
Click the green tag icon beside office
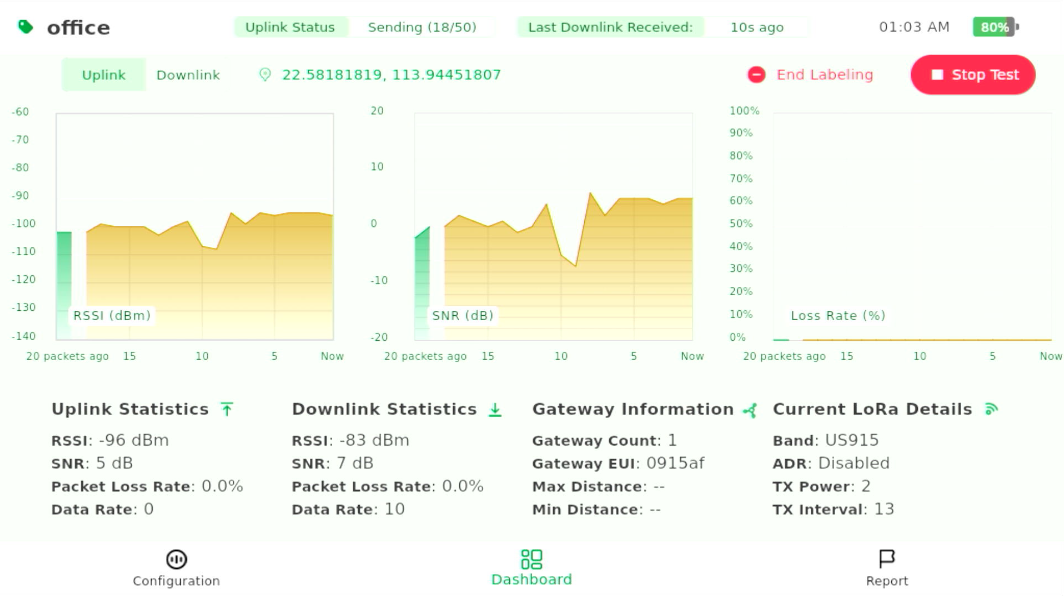pos(26,27)
